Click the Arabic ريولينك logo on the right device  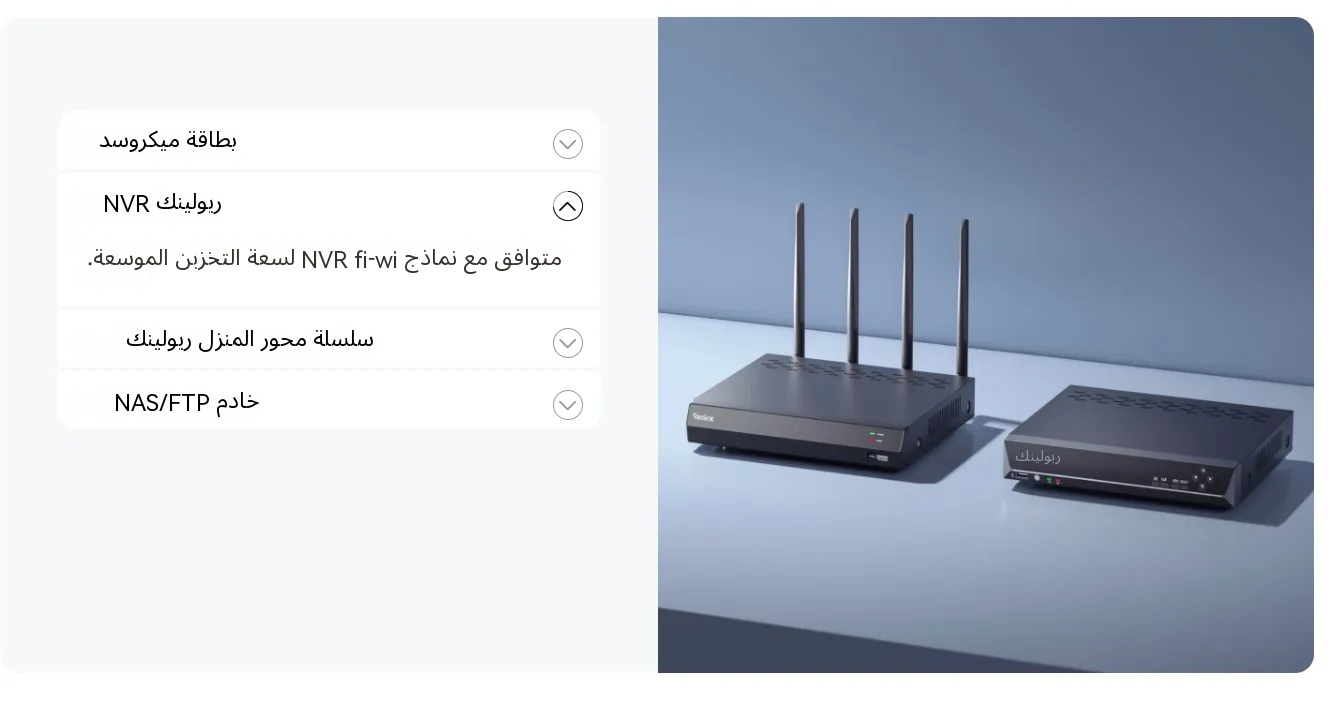[x=1038, y=456]
